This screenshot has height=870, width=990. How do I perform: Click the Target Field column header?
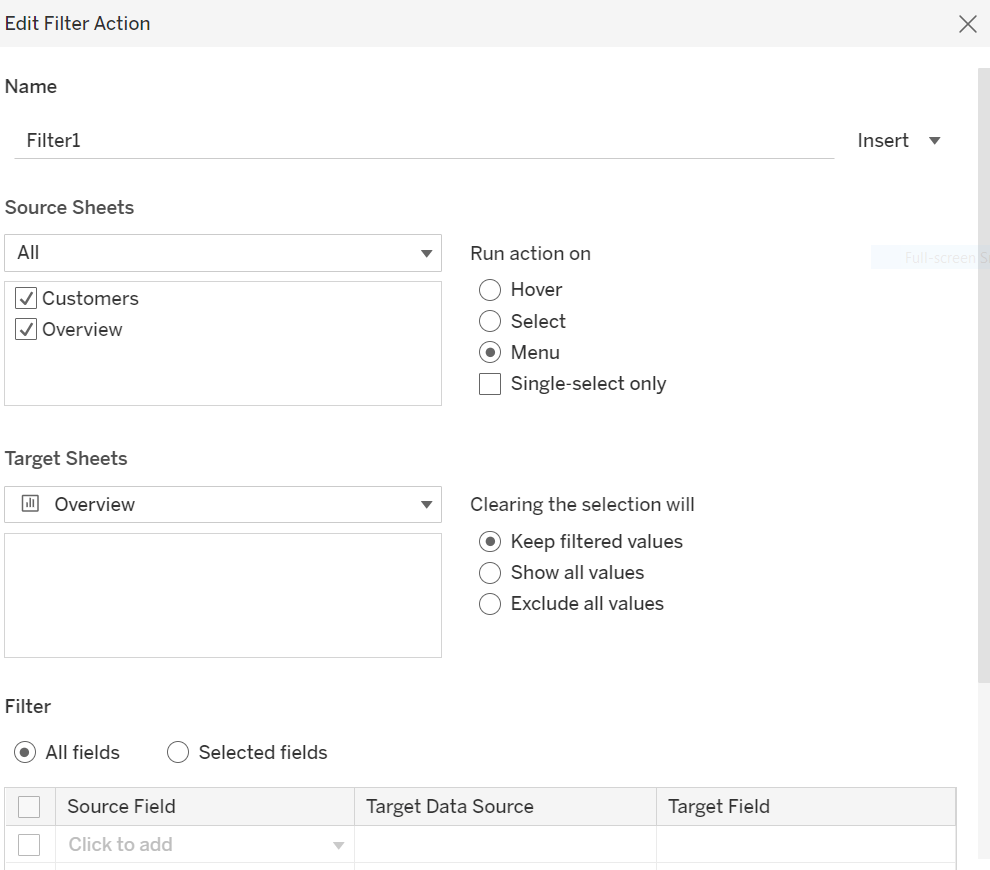point(806,806)
